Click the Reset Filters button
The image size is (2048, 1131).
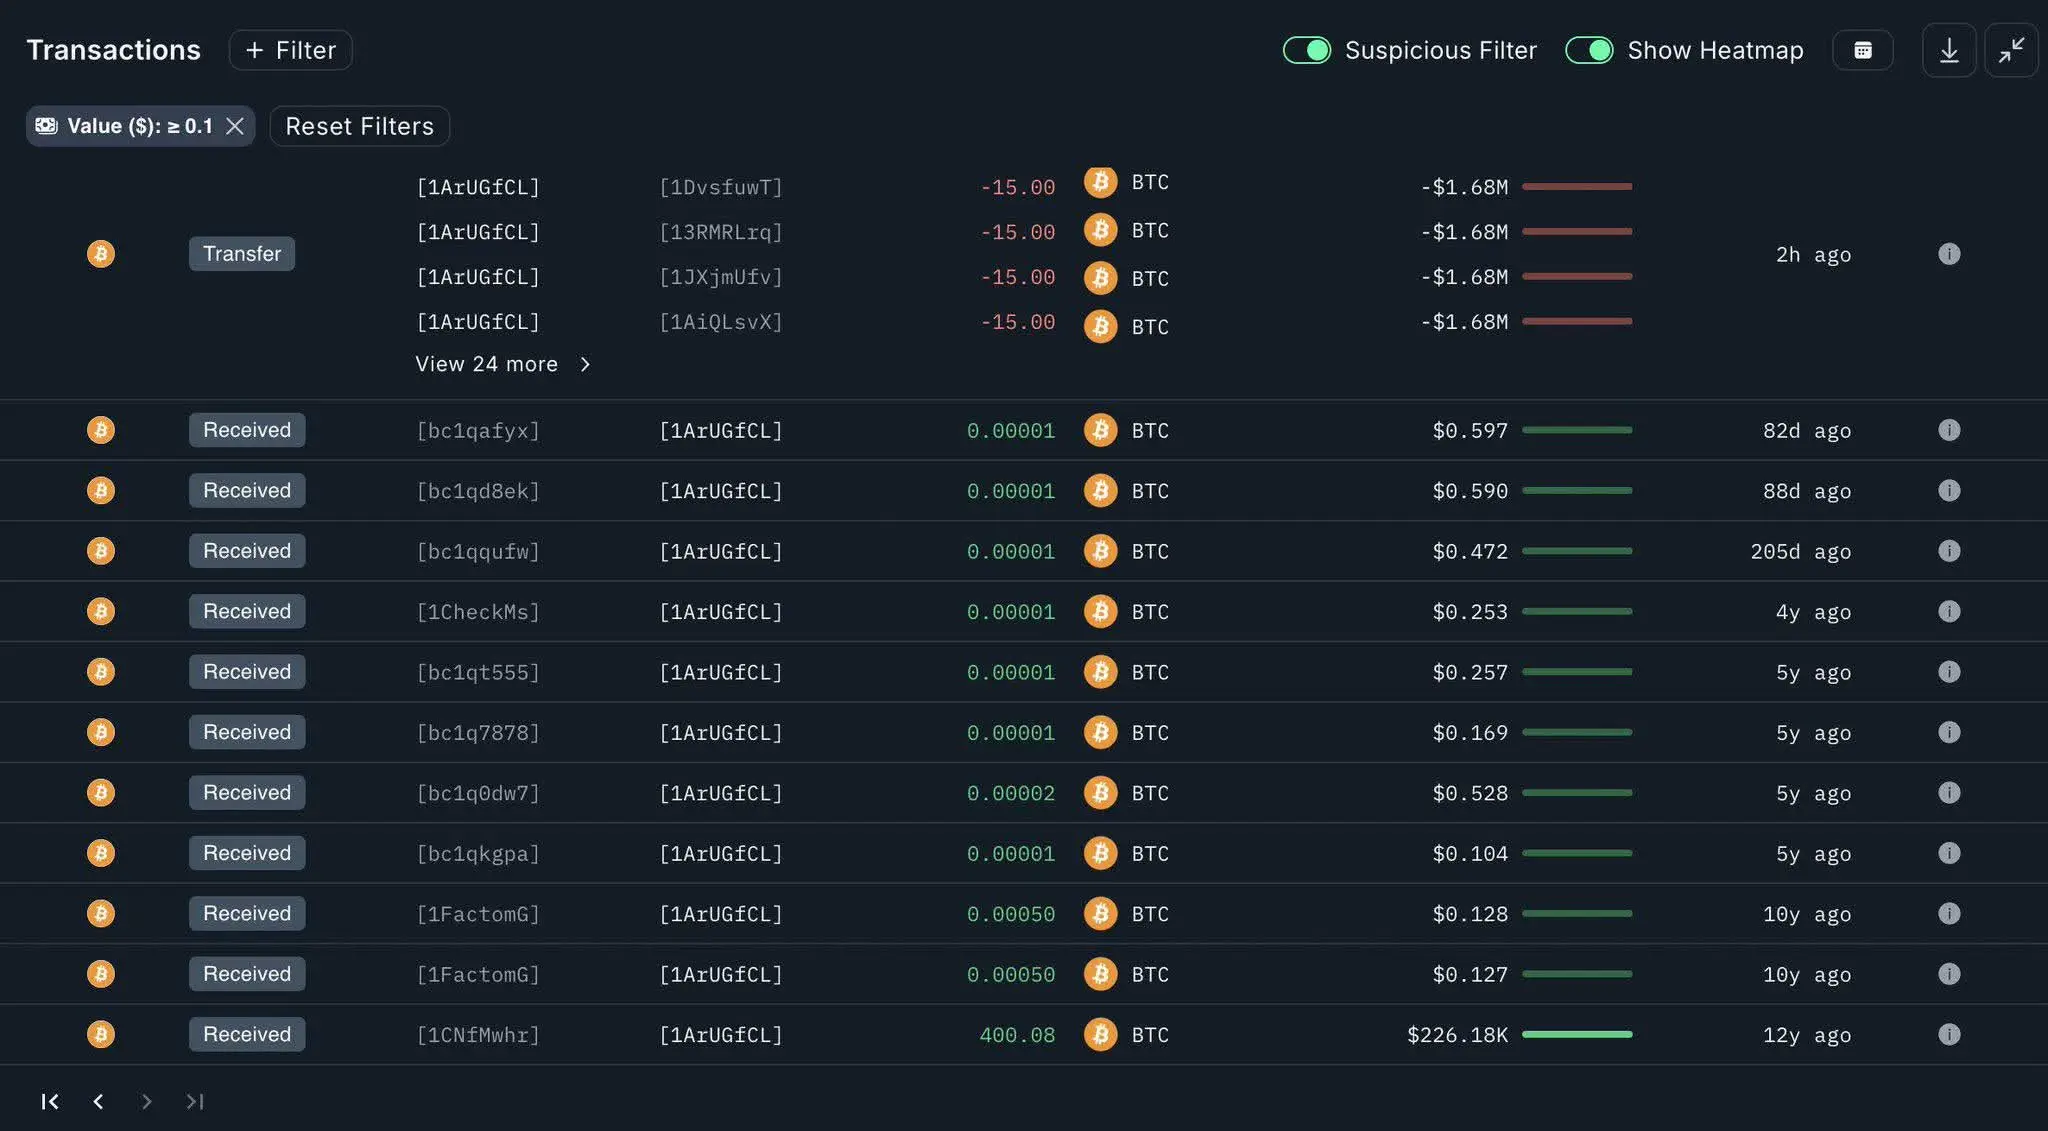click(359, 126)
